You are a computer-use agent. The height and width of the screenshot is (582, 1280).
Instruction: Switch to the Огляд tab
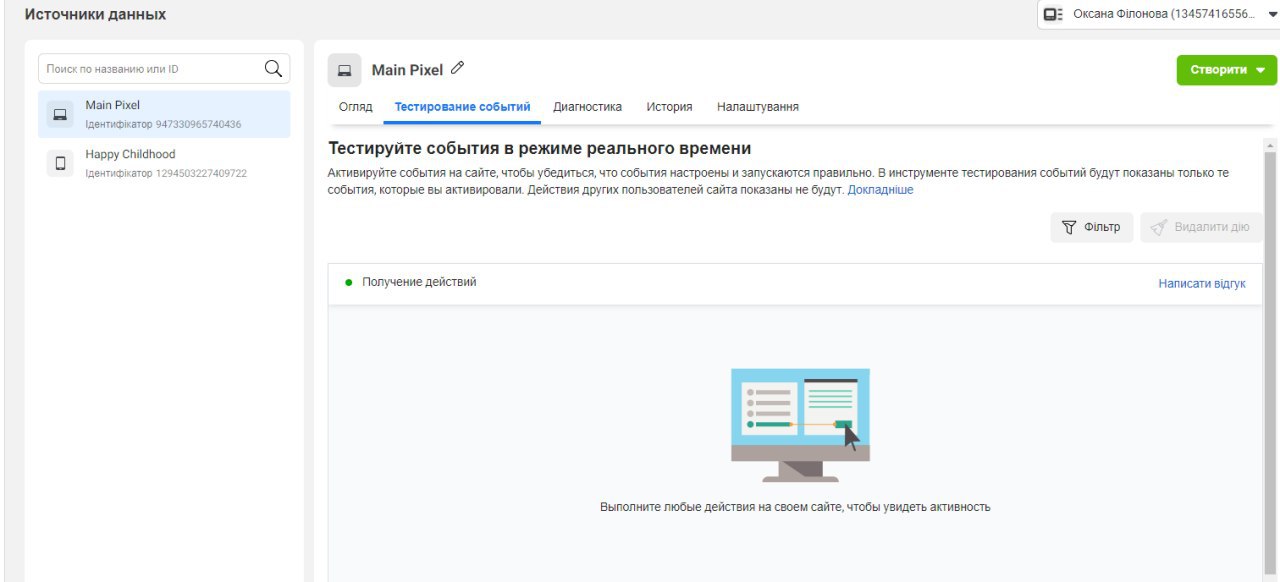(355, 107)
